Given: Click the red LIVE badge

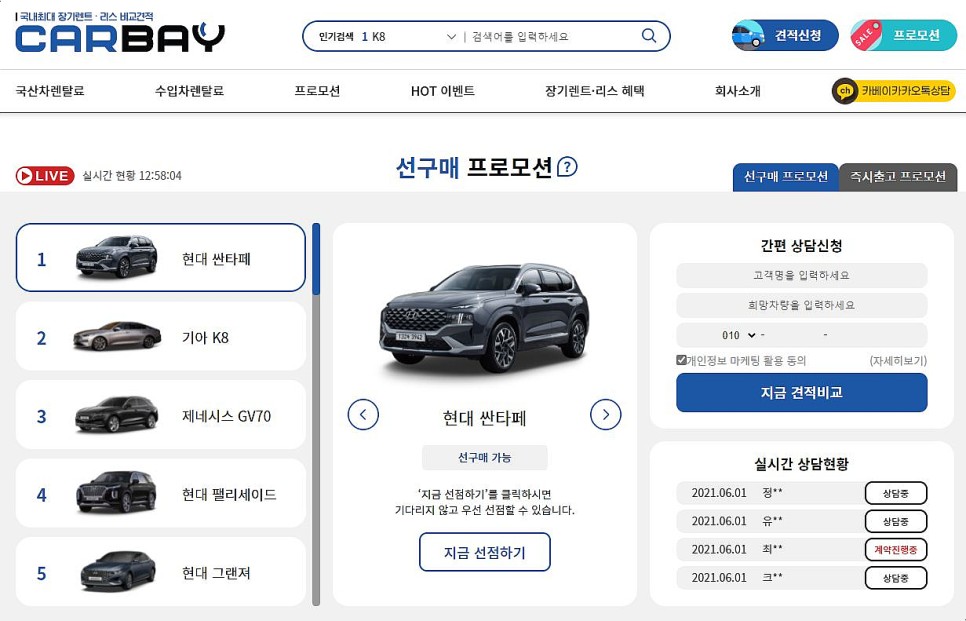Looking at the screenshot, I should [45, 176].
